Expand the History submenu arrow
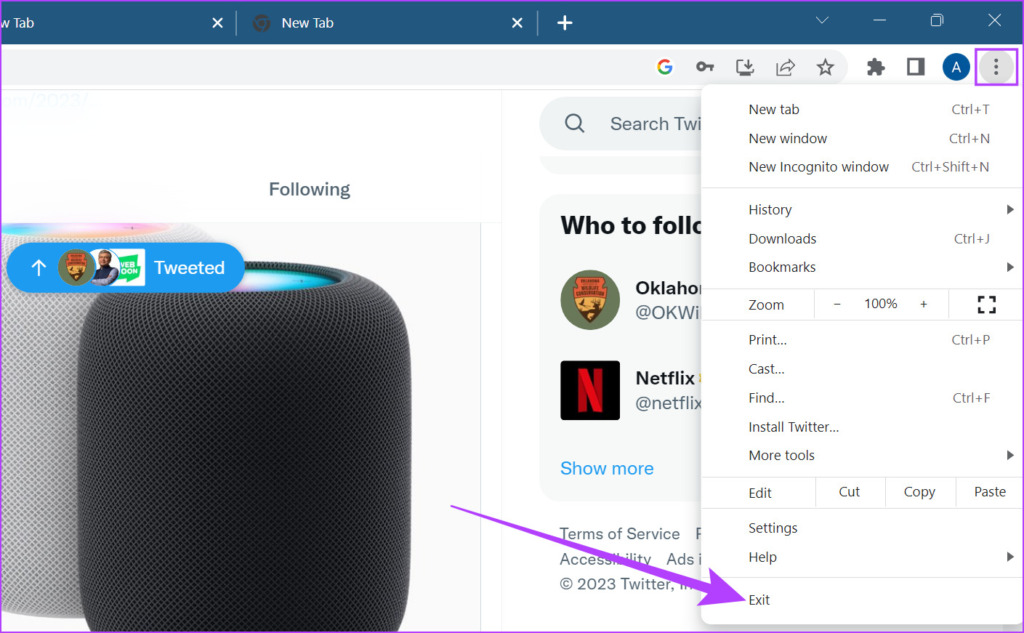The width and height of the screenshot is (1024, 633). click(x=1009, y=209)
